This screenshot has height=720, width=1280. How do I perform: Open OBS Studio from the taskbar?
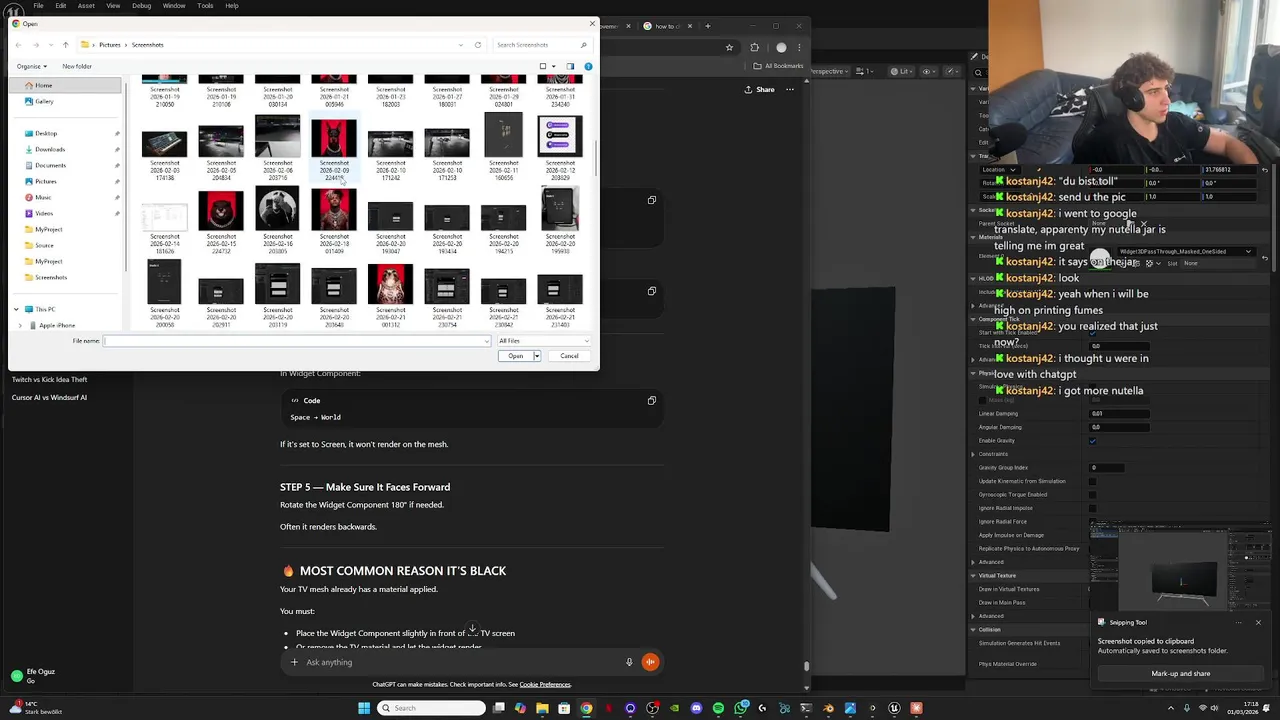pos(652,708)
